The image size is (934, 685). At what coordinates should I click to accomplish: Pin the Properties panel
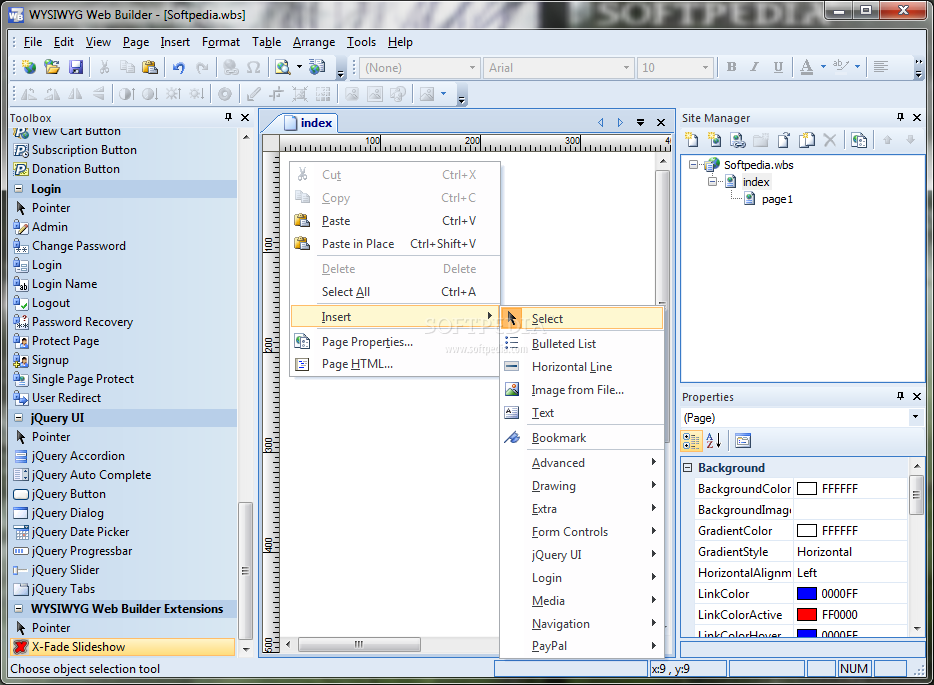point(900,396)
